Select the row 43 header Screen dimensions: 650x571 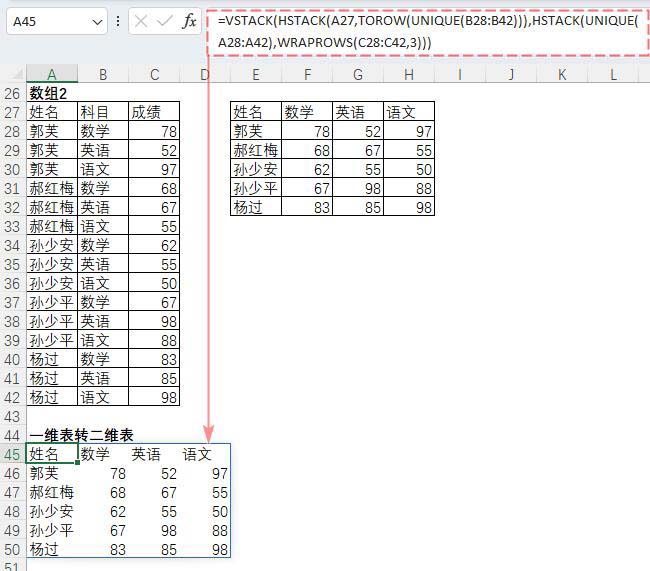click(x=12, y=416)
